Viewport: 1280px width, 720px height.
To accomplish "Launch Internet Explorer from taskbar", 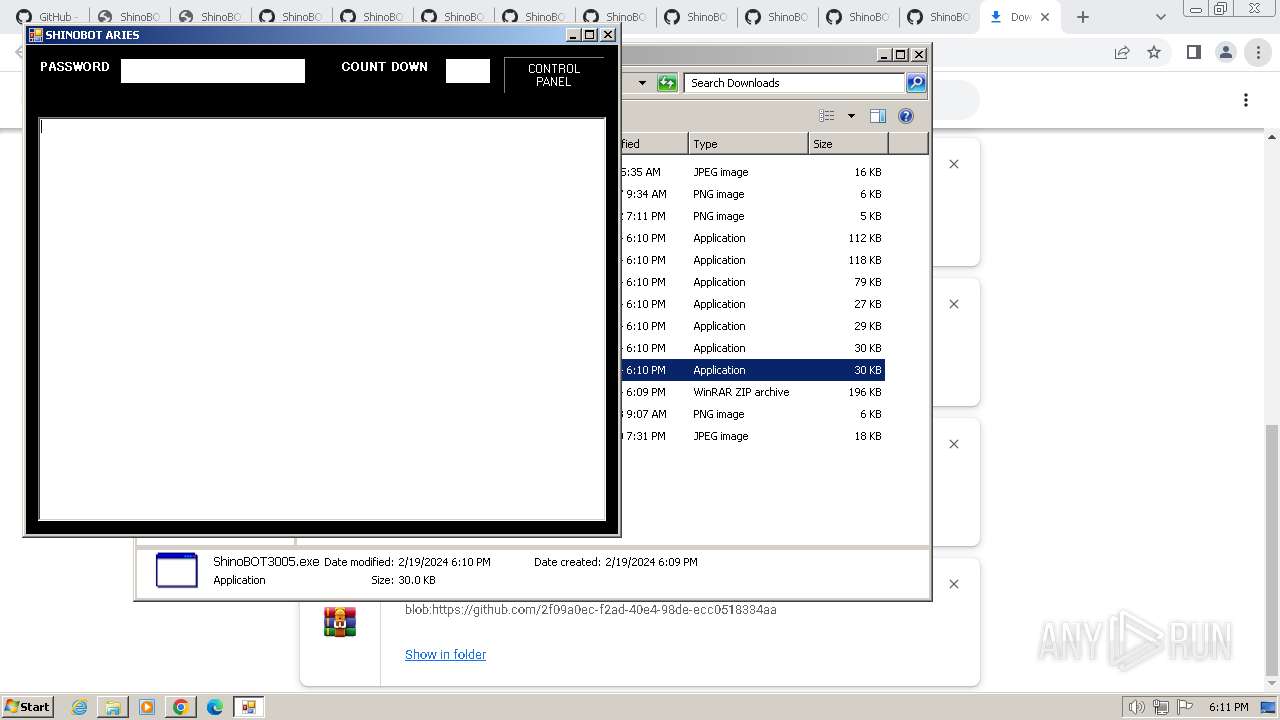I will [x=79, y=707].
